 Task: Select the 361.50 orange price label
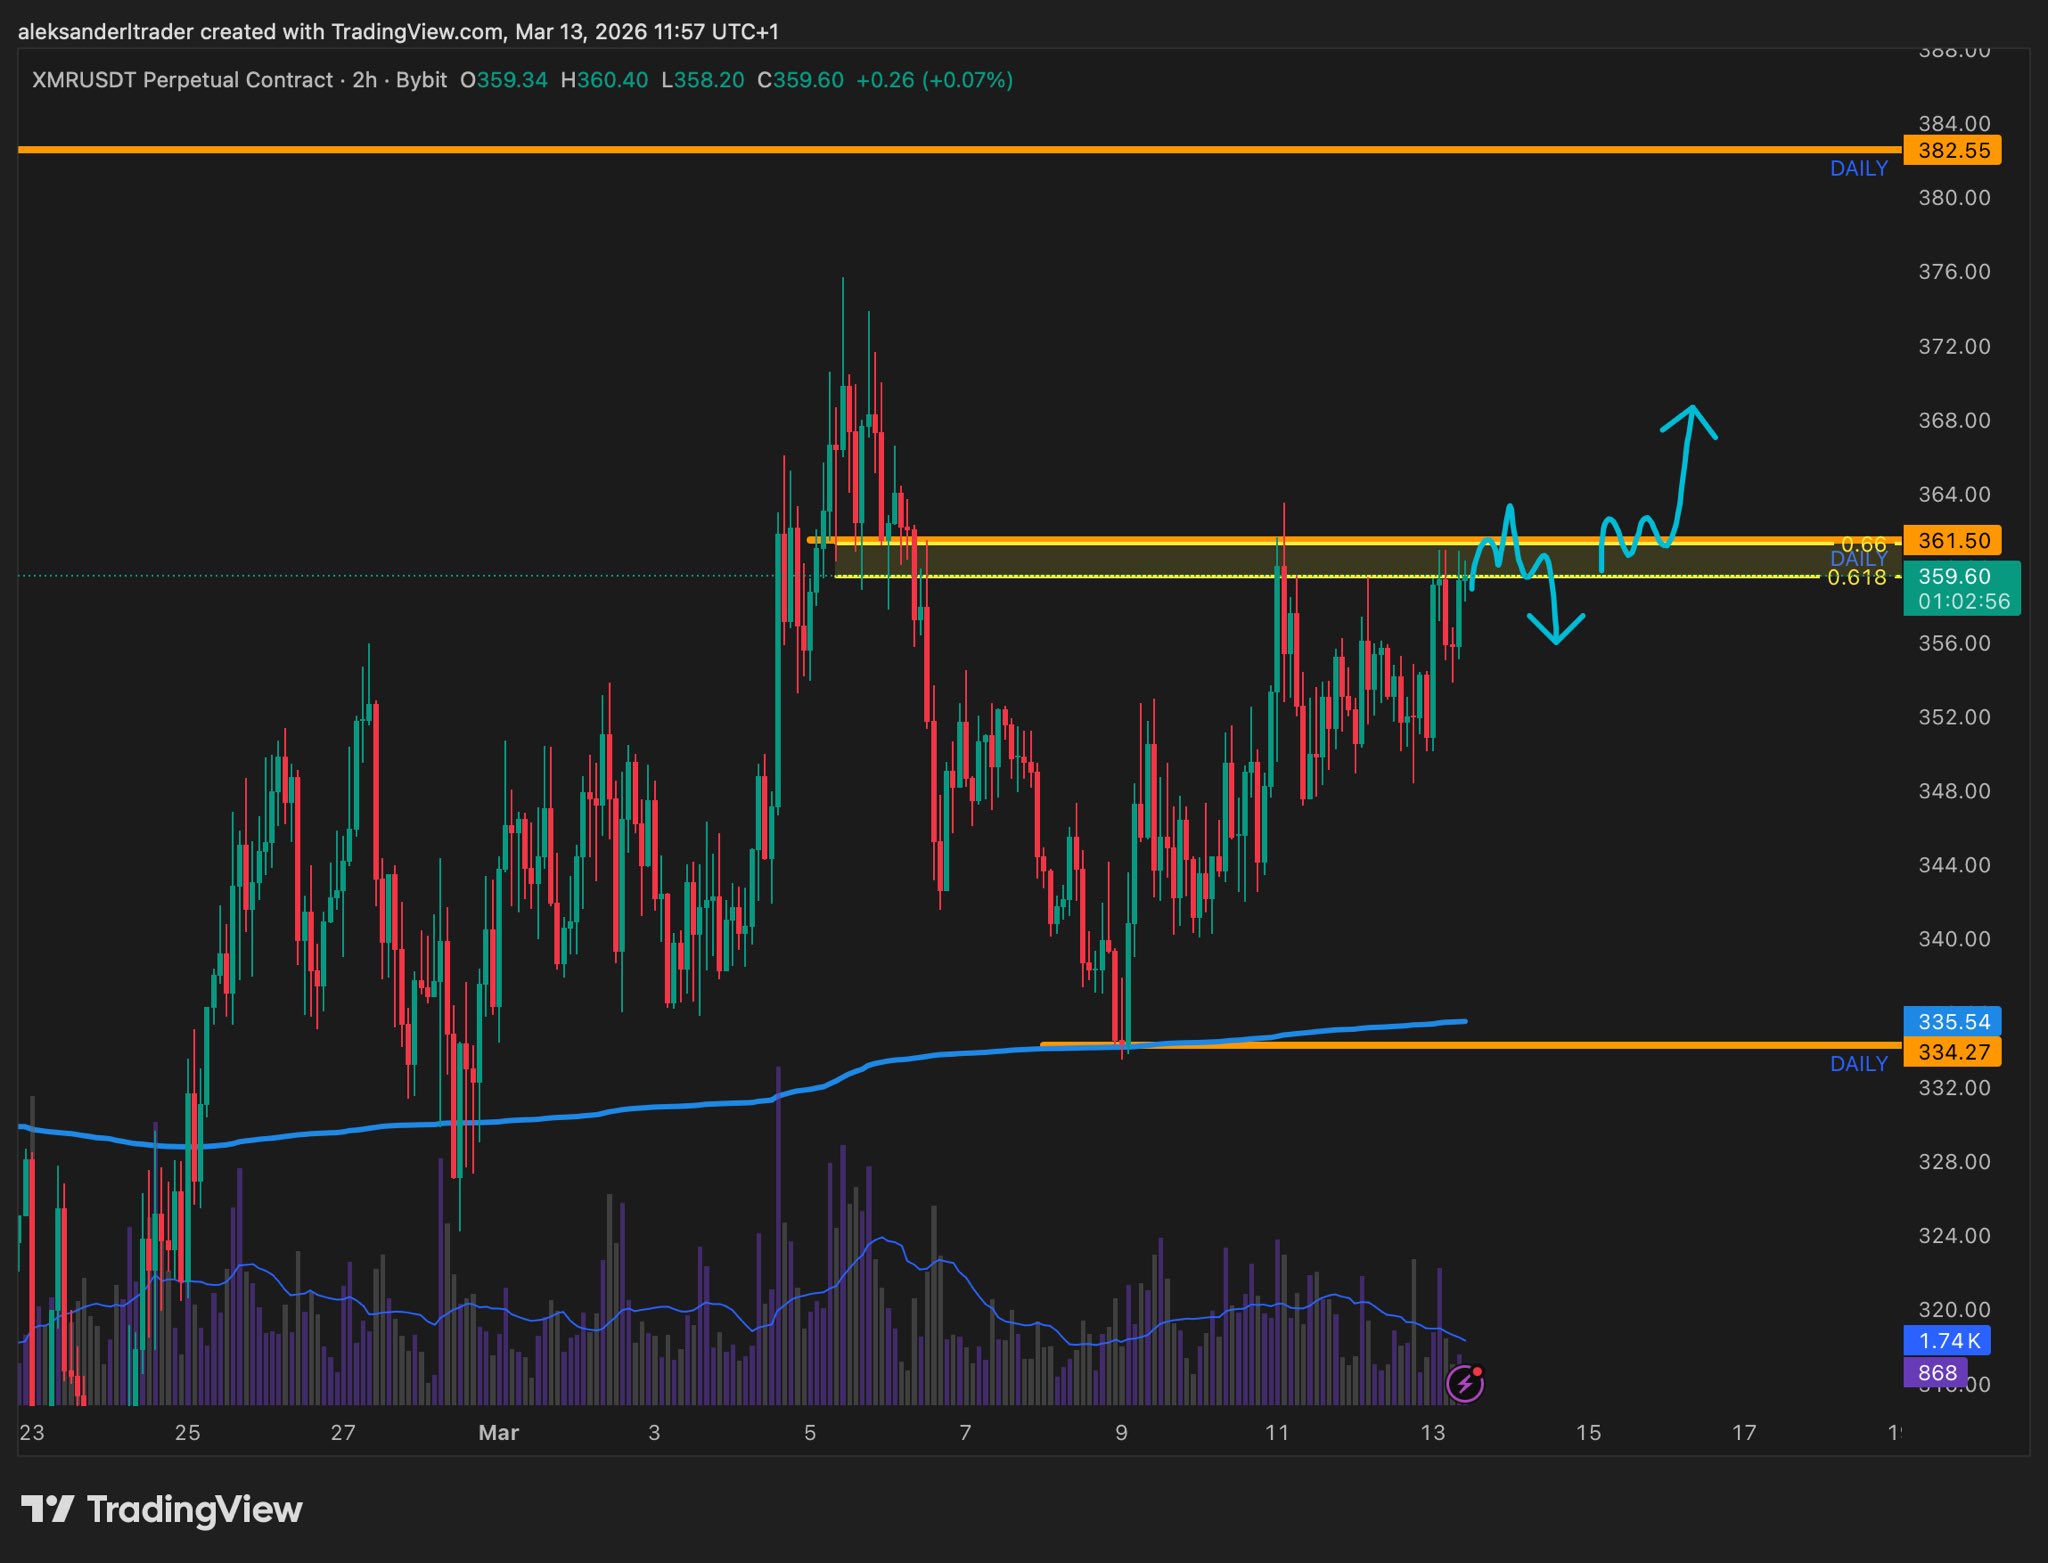[x=1952, y=541]
